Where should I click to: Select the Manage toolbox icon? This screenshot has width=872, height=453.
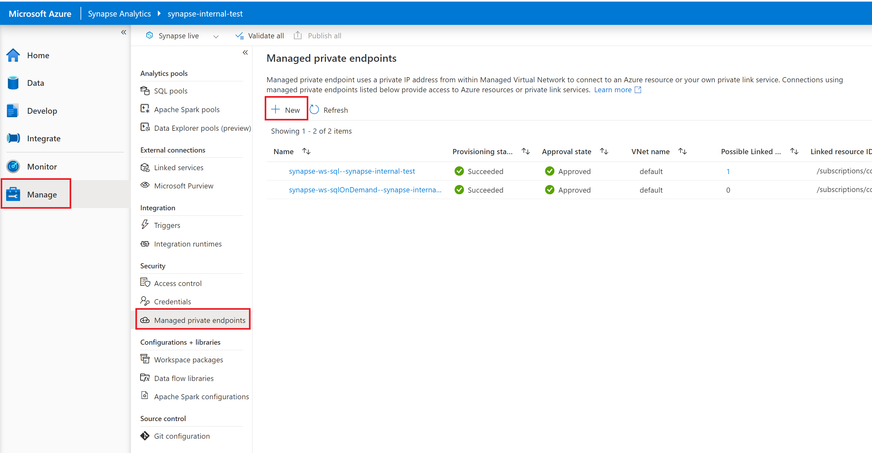[x=13, y=194]
